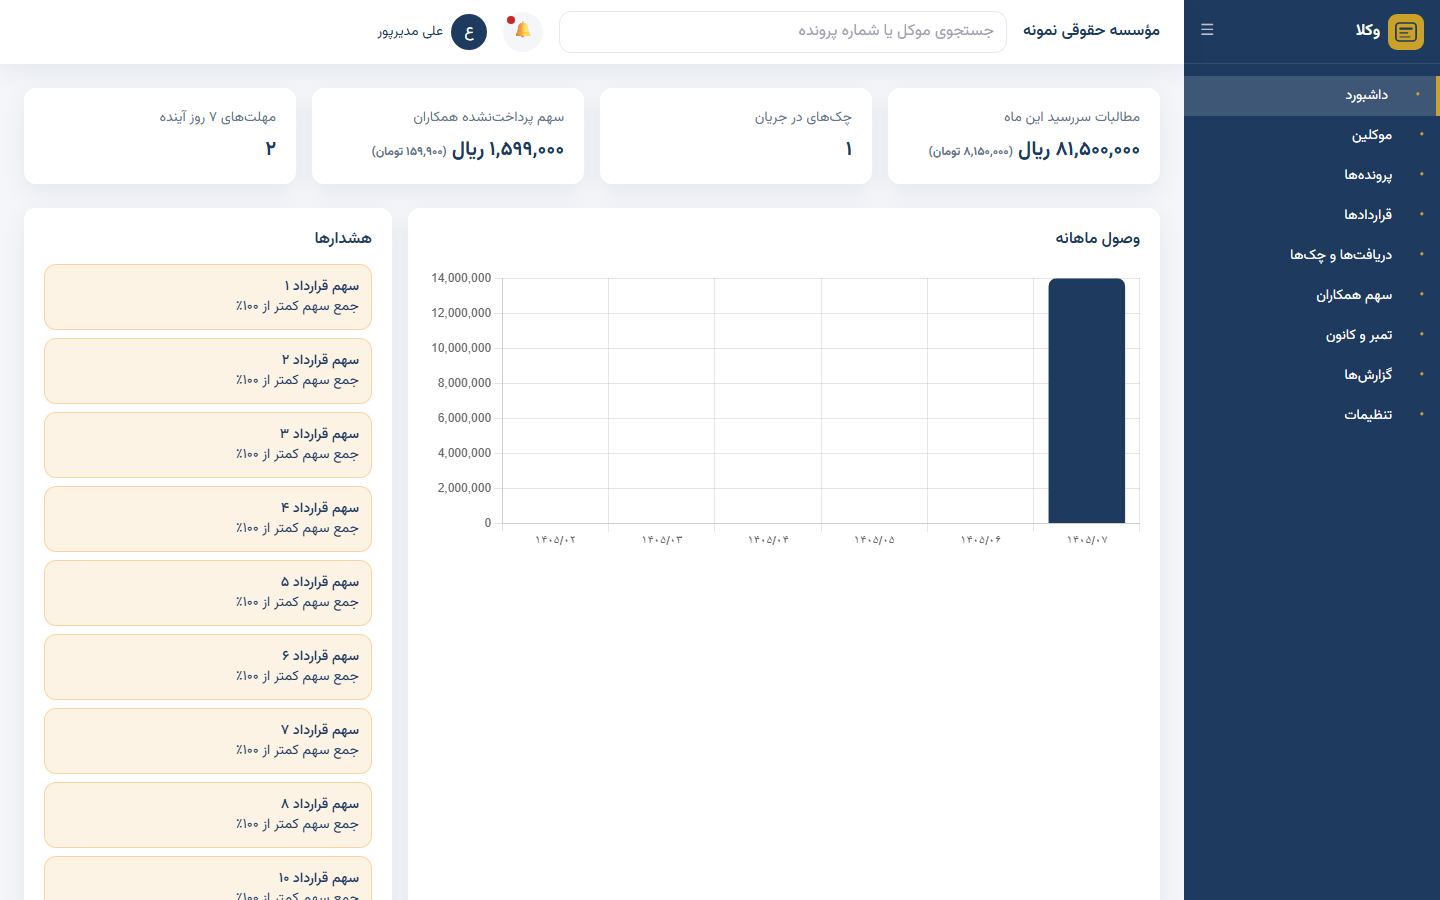Click the ۱,۵۹۹,۰۰۰ ریال amount
Image resolution: width=1440 pixels, height=900 pixels.
point(508,150)
